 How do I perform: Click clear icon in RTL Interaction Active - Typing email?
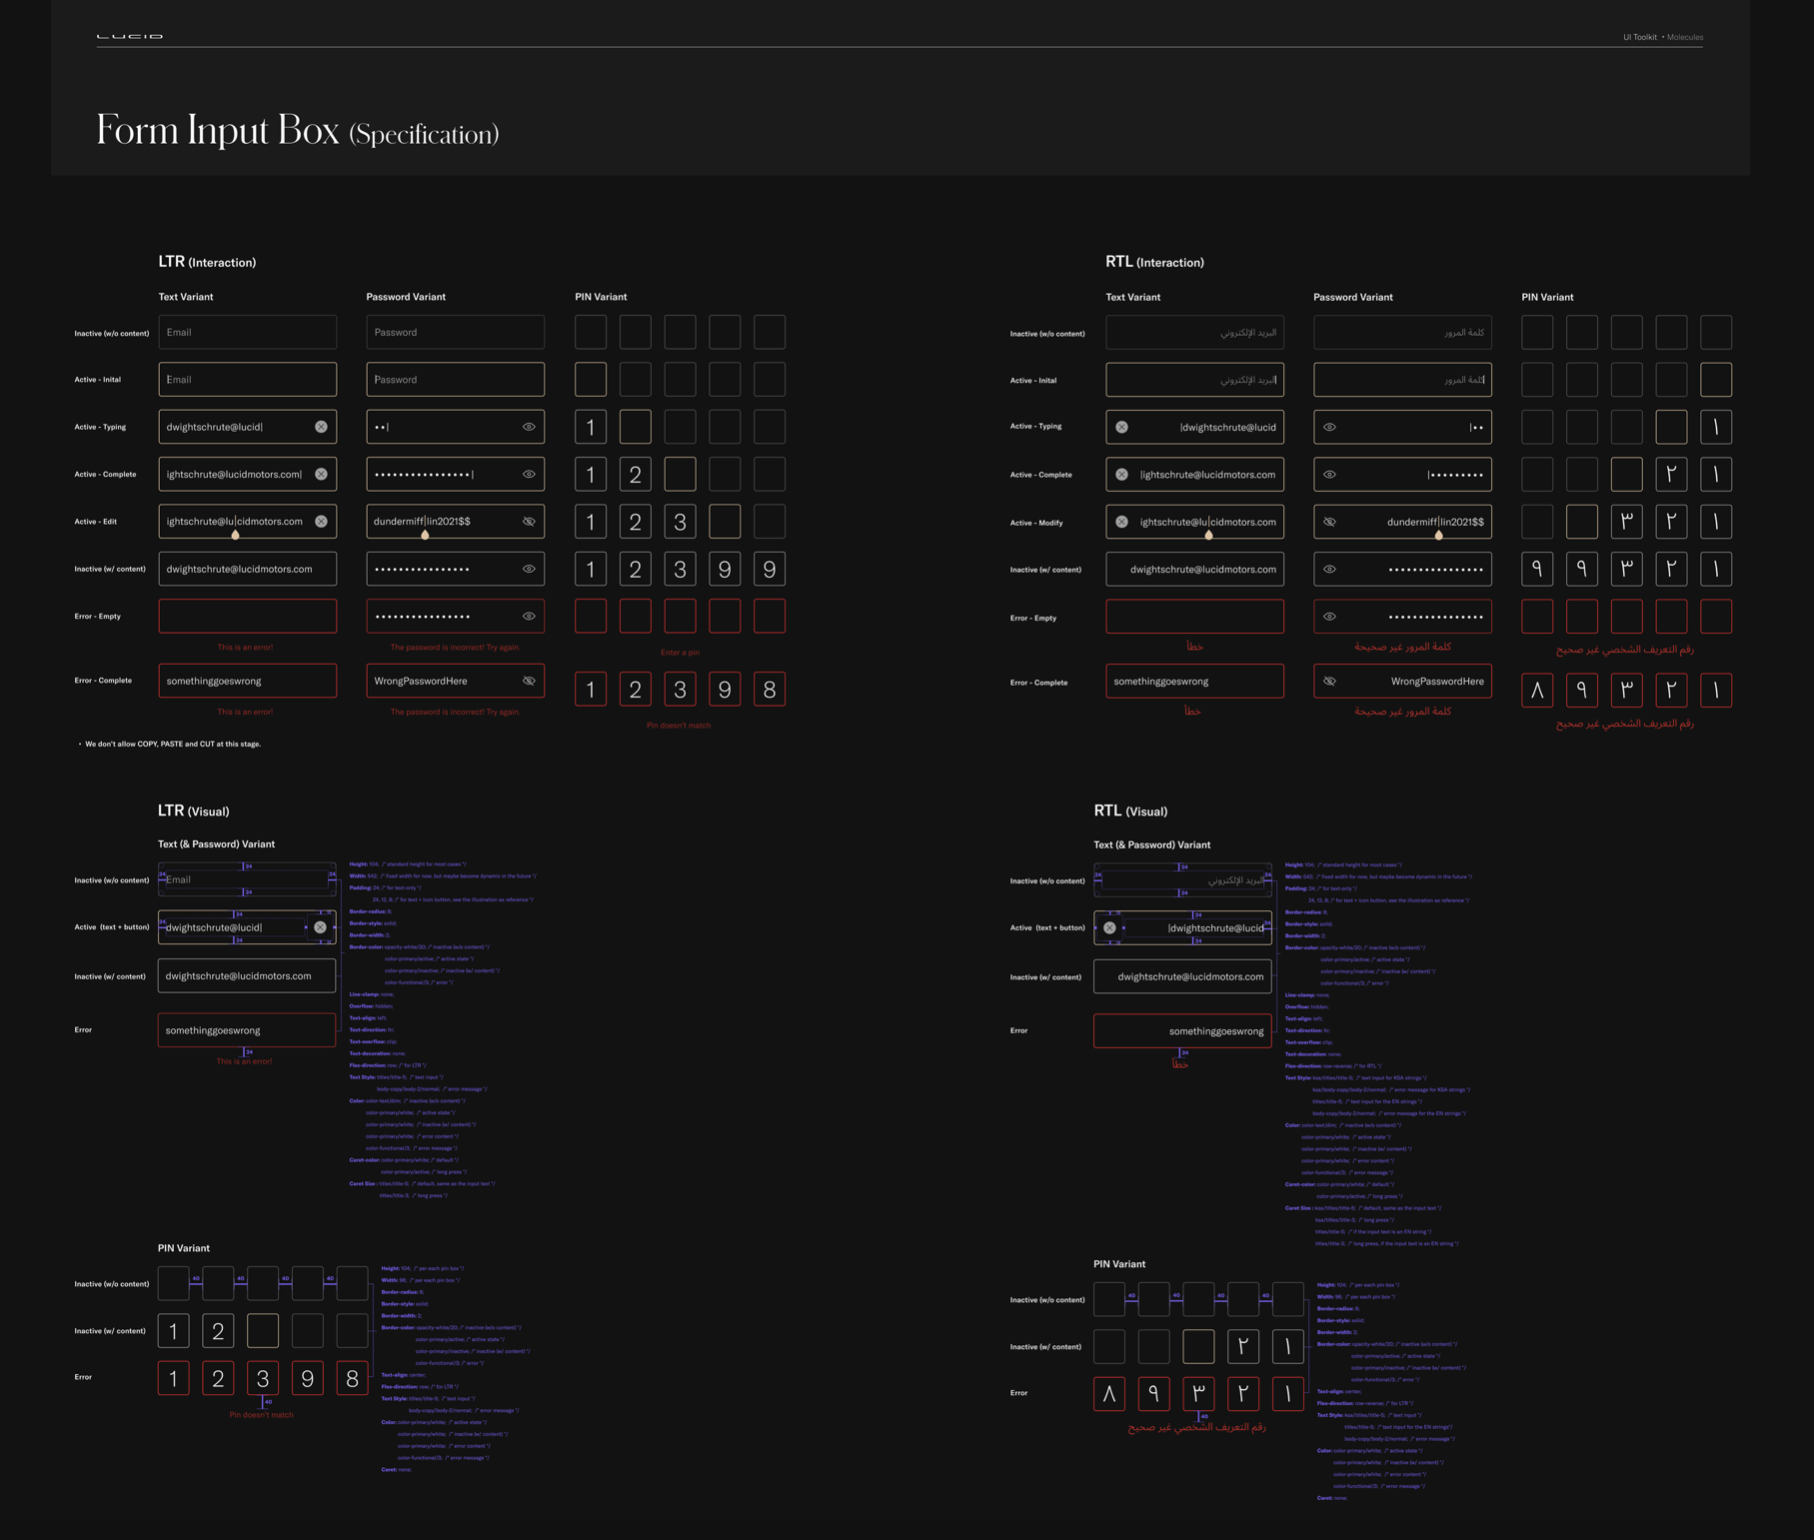click(1122, 427)
